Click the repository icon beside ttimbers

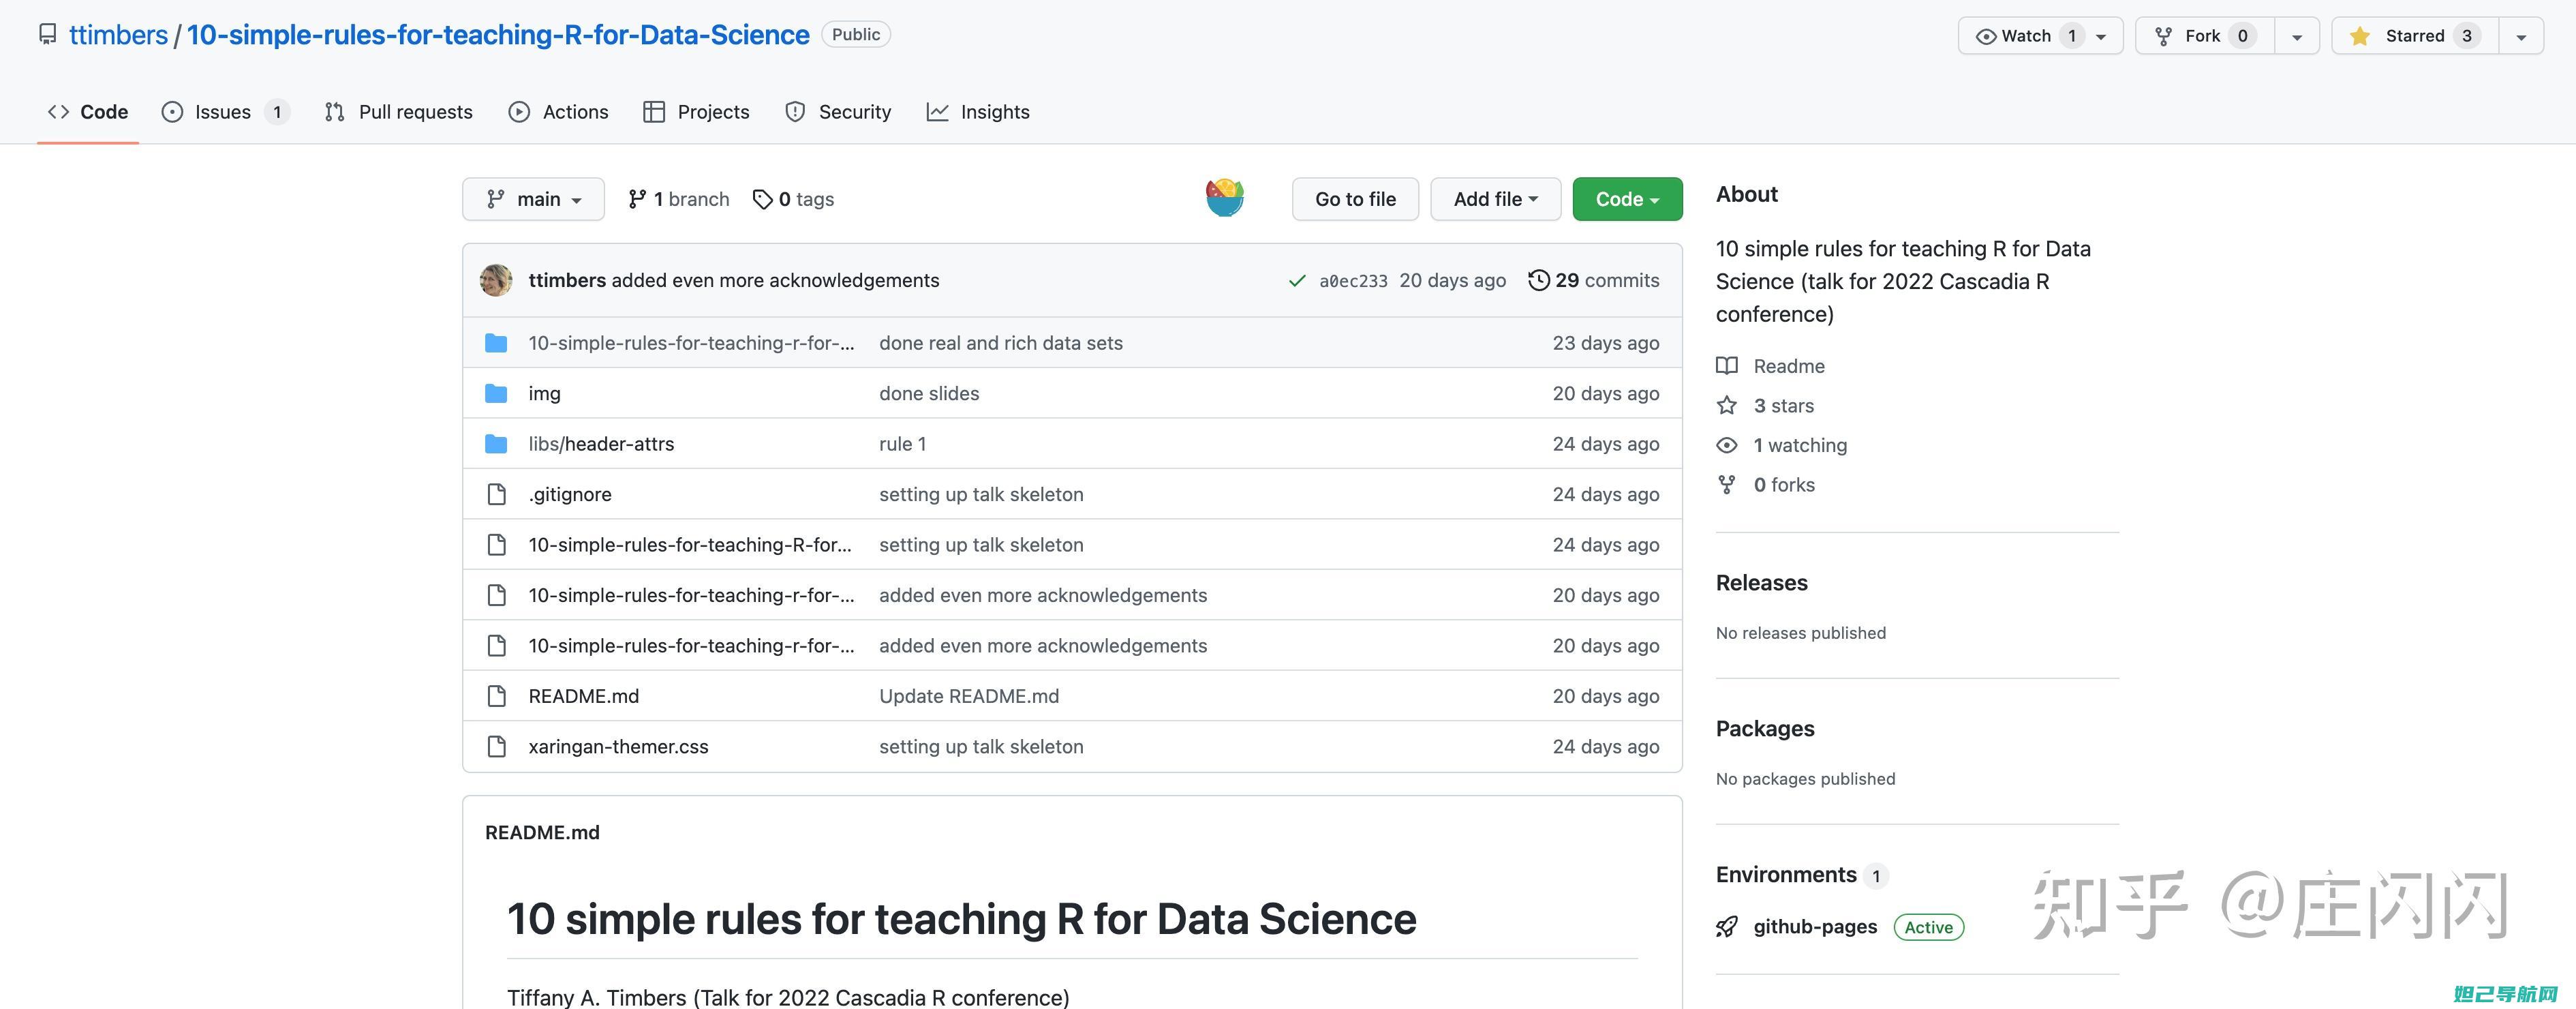tap(47, 35)
